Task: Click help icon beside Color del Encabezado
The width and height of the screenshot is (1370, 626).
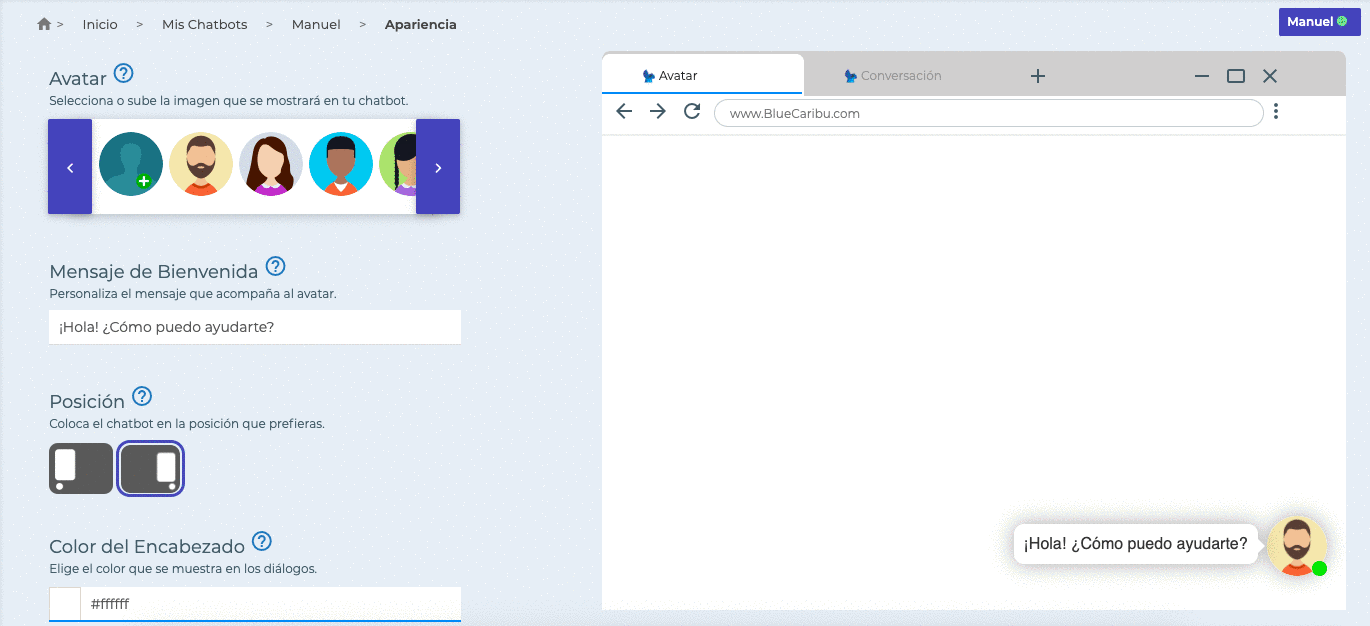Action: click(262, 541)
